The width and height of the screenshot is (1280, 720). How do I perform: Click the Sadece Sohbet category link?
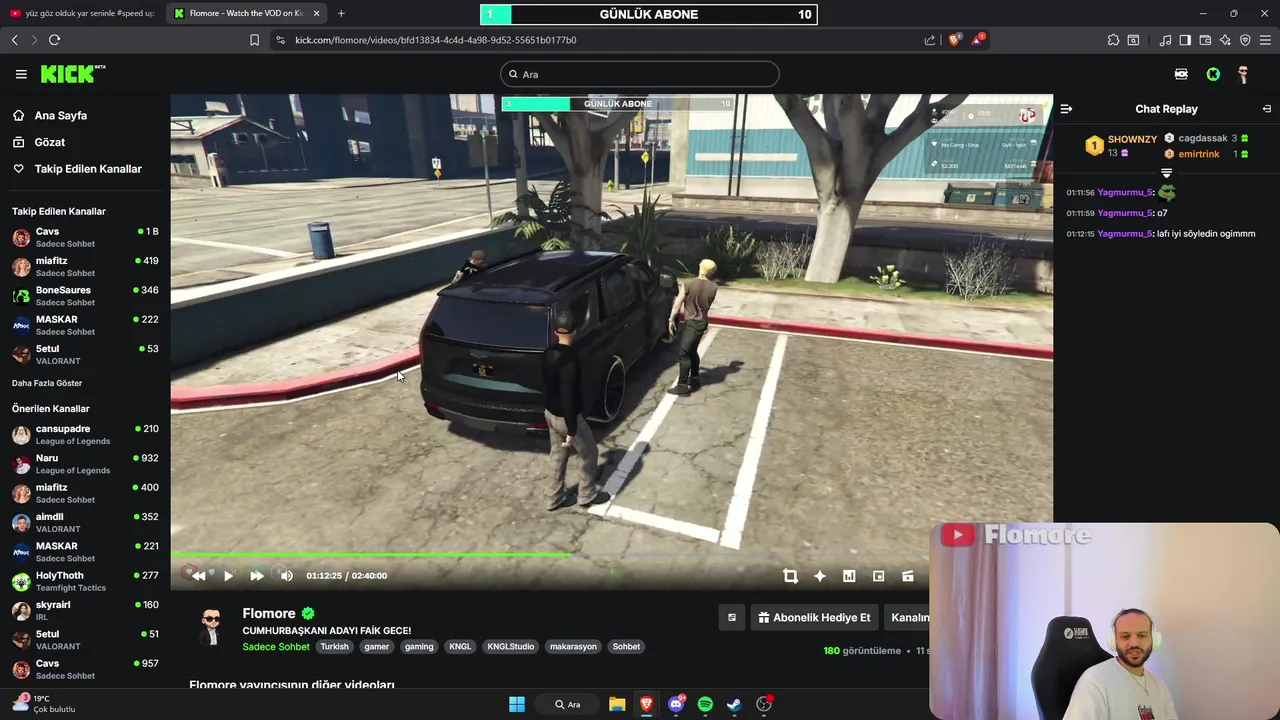(276, 646)
